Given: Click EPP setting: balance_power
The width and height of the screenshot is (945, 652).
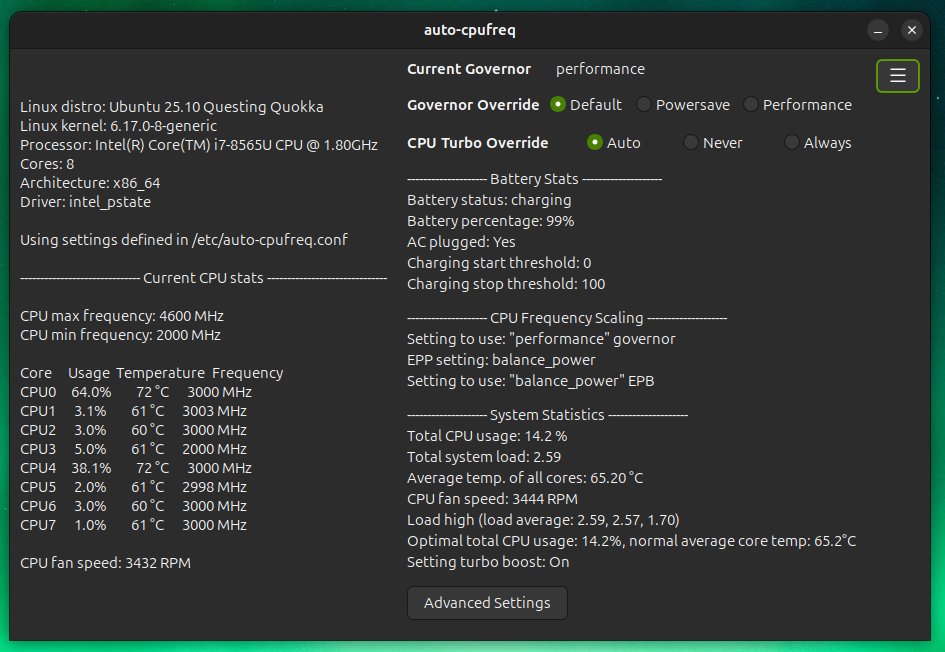Looking at the screenshot, I should tap(501, 360).
